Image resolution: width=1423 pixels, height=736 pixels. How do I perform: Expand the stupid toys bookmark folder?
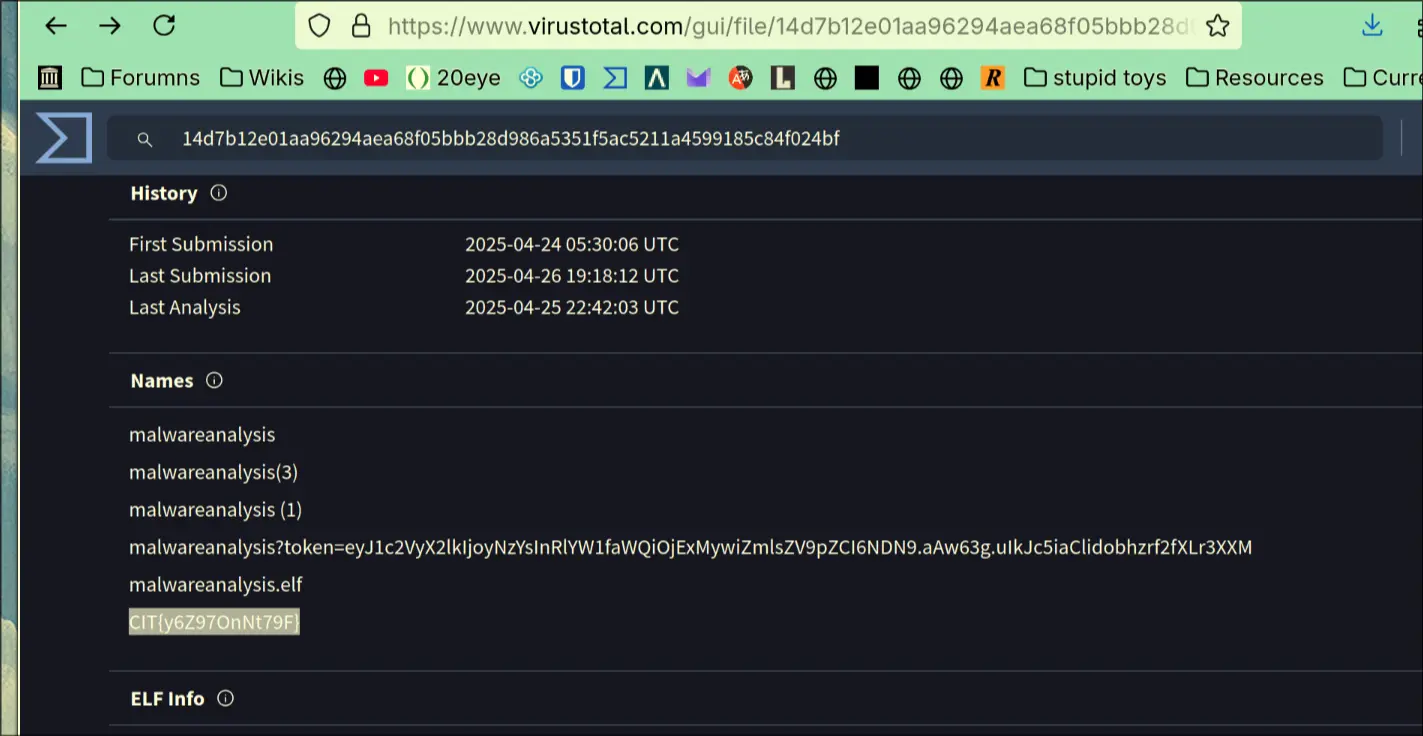pos(1095,78)
